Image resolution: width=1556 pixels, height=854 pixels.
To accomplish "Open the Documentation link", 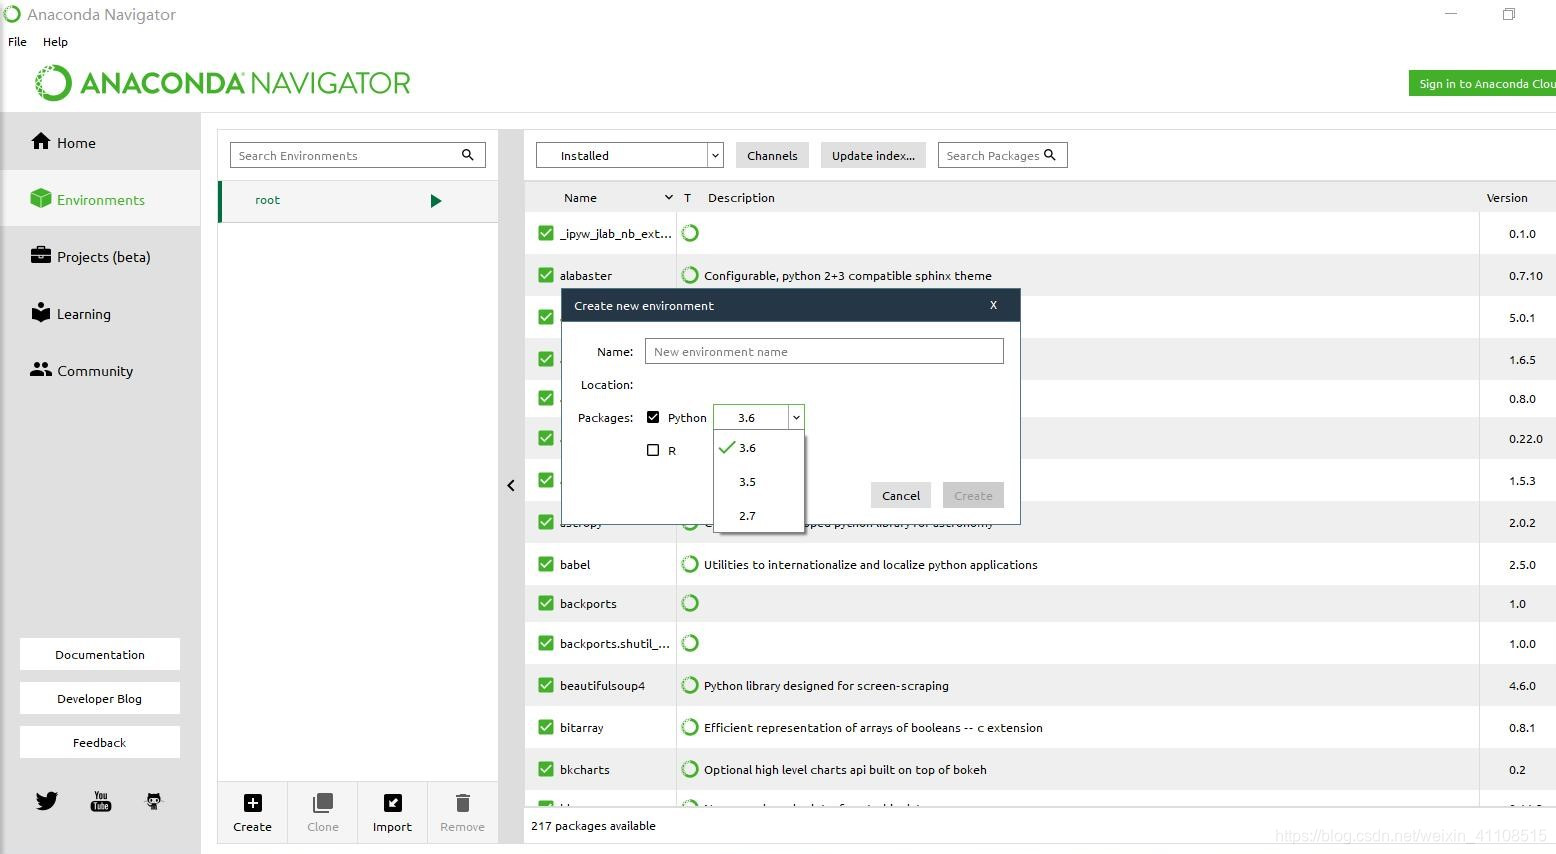I will [100, 654].
